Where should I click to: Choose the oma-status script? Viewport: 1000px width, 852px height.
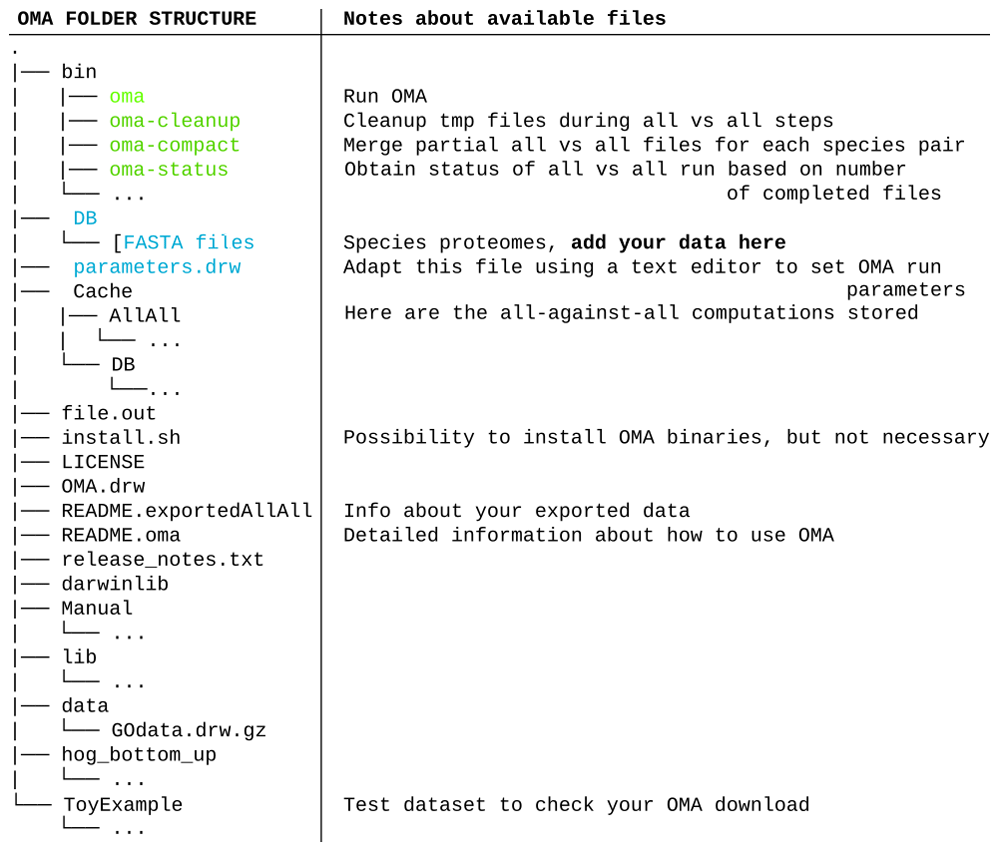coord(169,170)
